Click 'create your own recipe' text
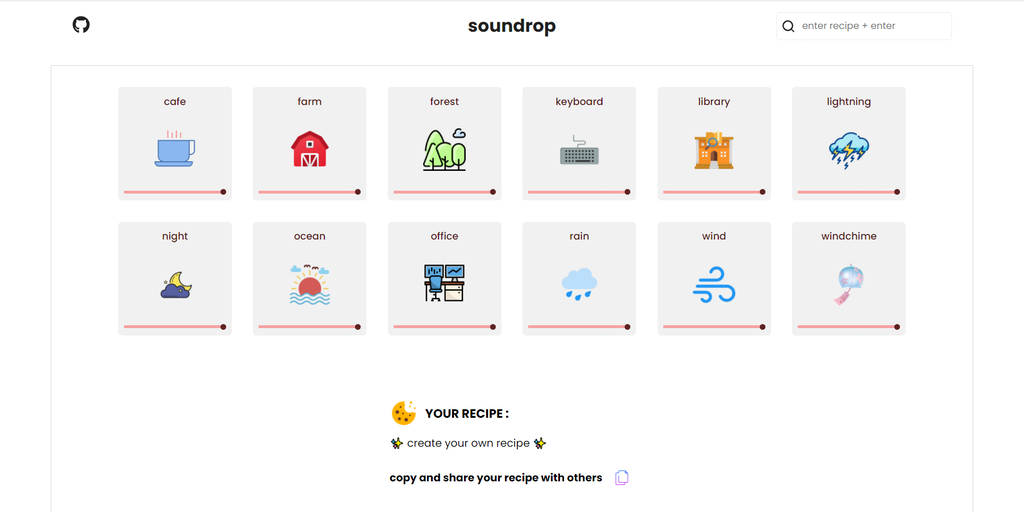 tap(468, 443)
